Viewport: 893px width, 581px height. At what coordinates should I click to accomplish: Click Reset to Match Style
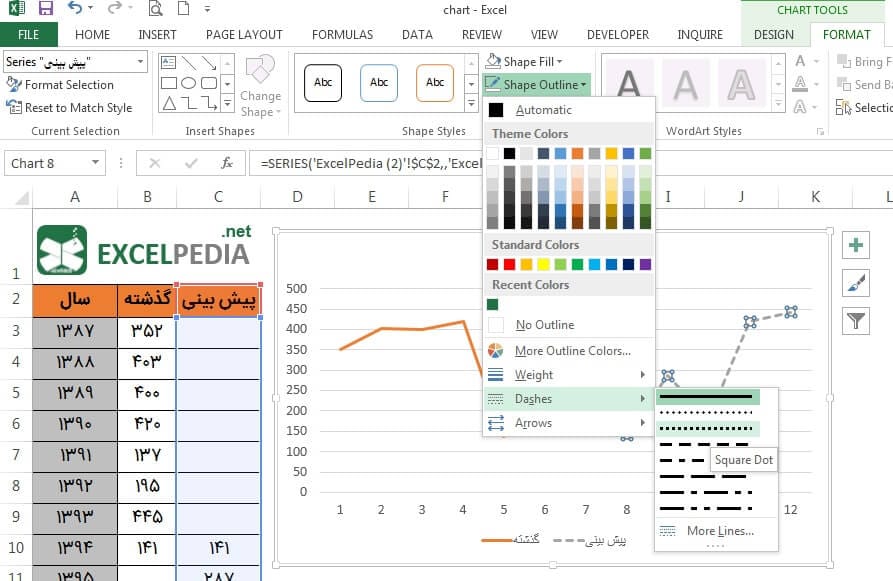(x=69, y=108)
